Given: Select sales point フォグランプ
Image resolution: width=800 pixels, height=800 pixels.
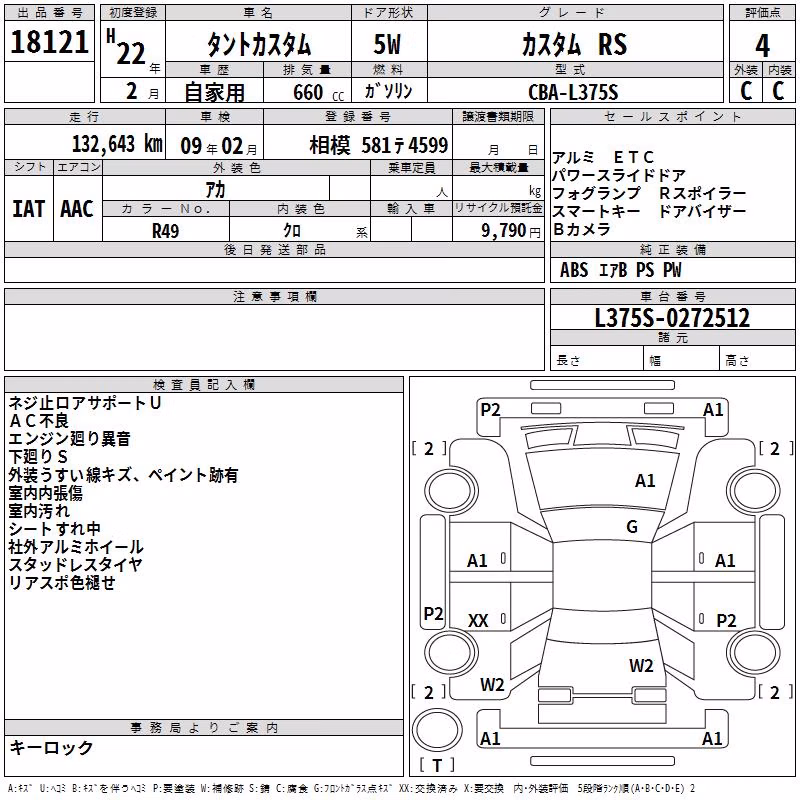Looking at the screenshot, I should click(596, 193).
